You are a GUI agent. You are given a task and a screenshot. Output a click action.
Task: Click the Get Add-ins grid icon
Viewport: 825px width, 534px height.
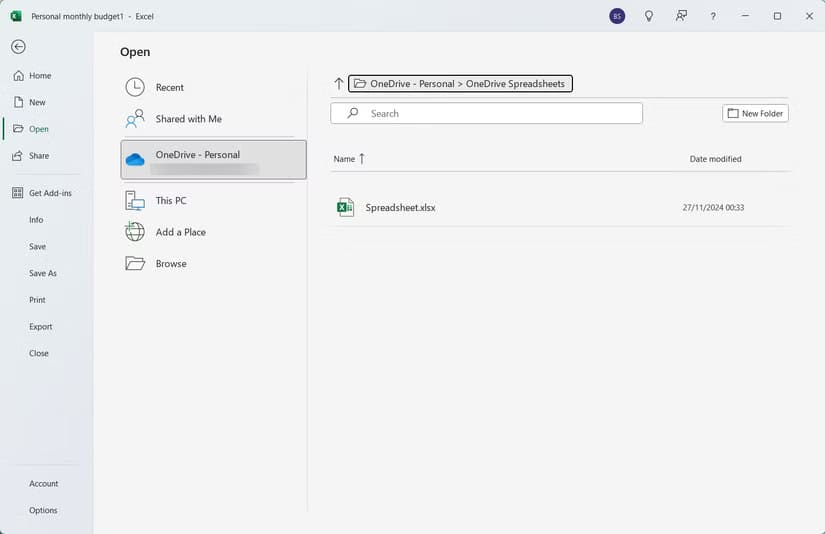(x=17, y=193)
